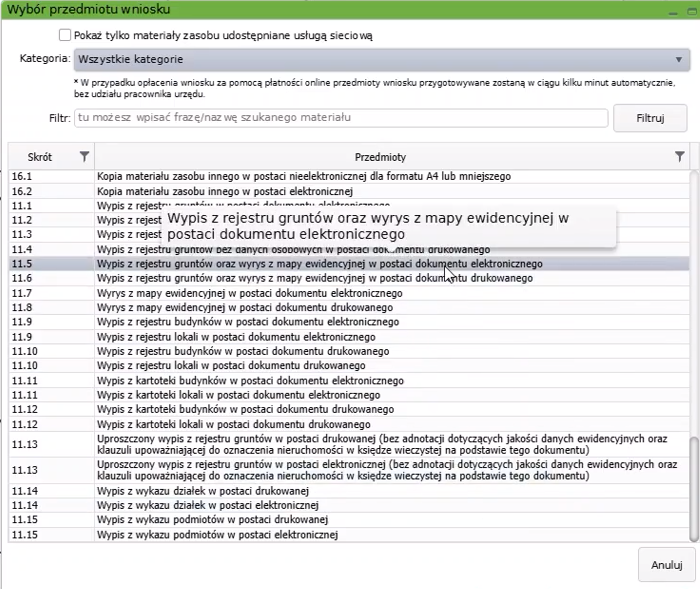
Task: Click the Filtr search input field
Action: [x=340, y=118]
